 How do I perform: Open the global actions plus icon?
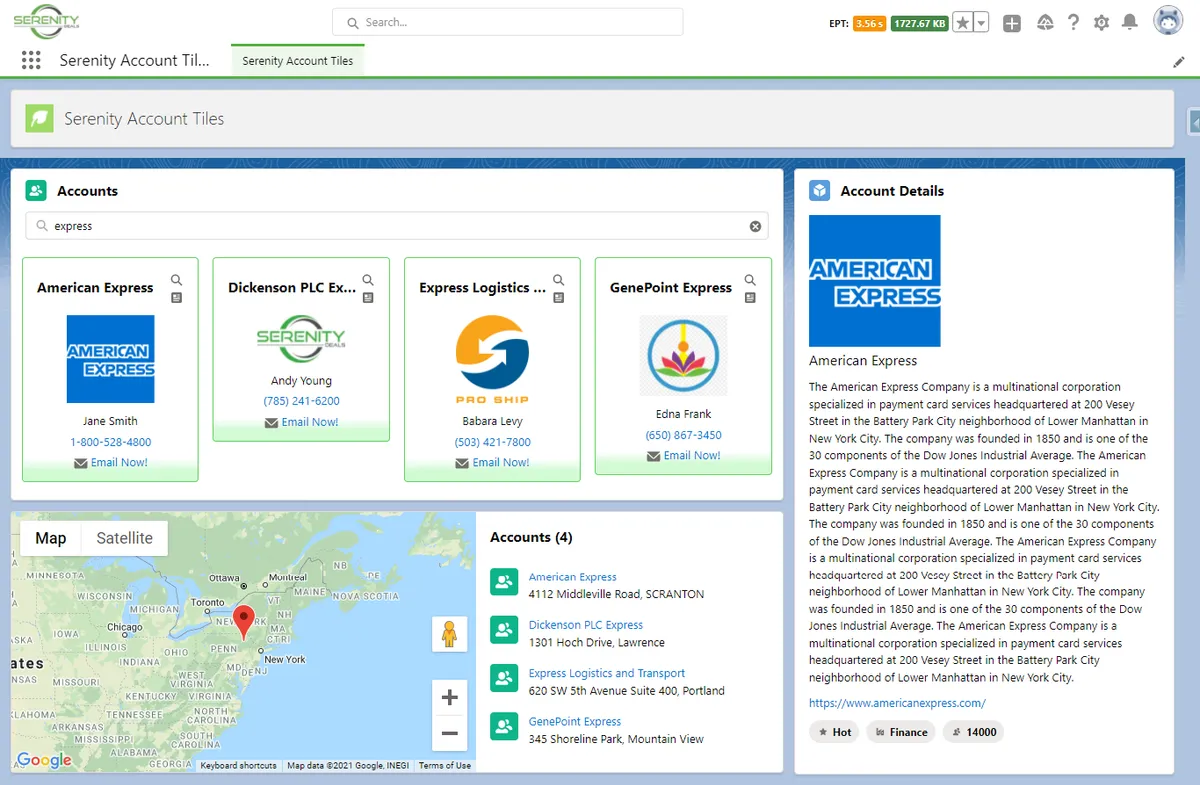coord(1012,22)
